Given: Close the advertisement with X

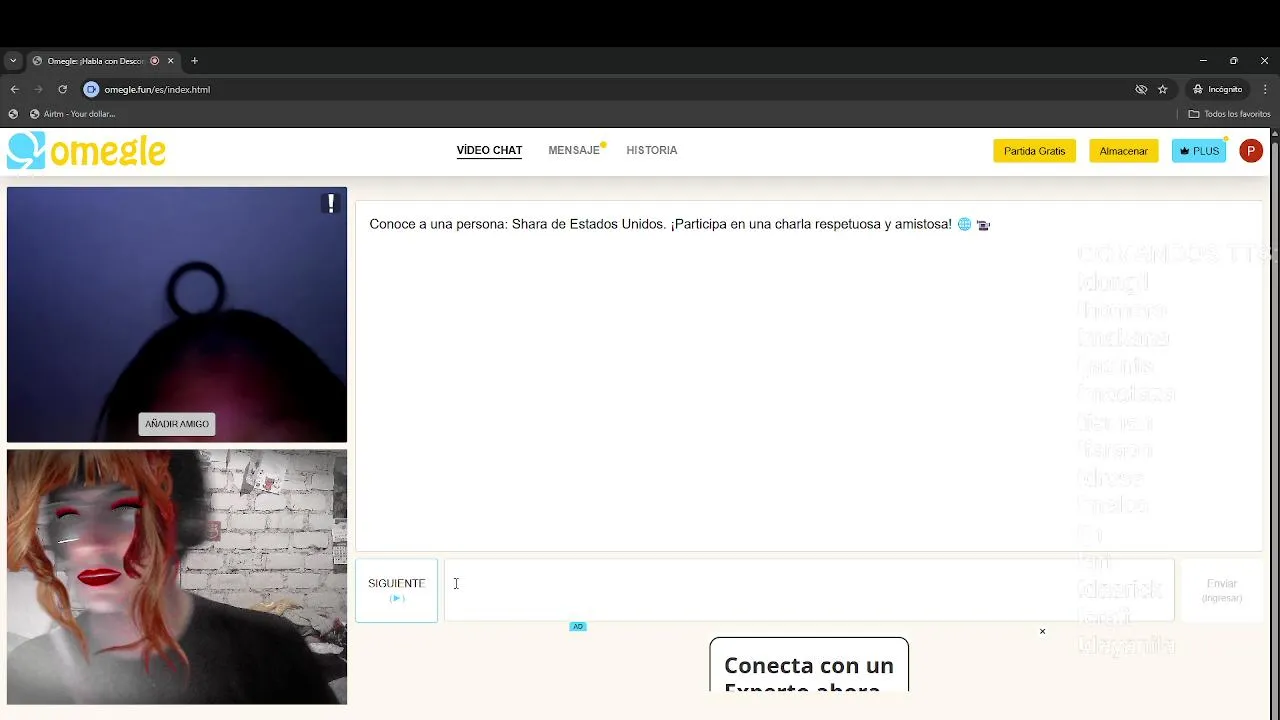Looking at the screenshot, I should pyautogui.click(x=1042, y=632).
